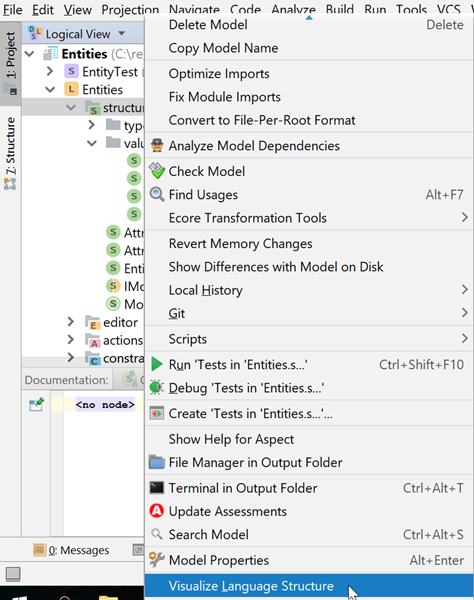
Task: Collapse the val folder node
Action: click(x=92, y=143)
